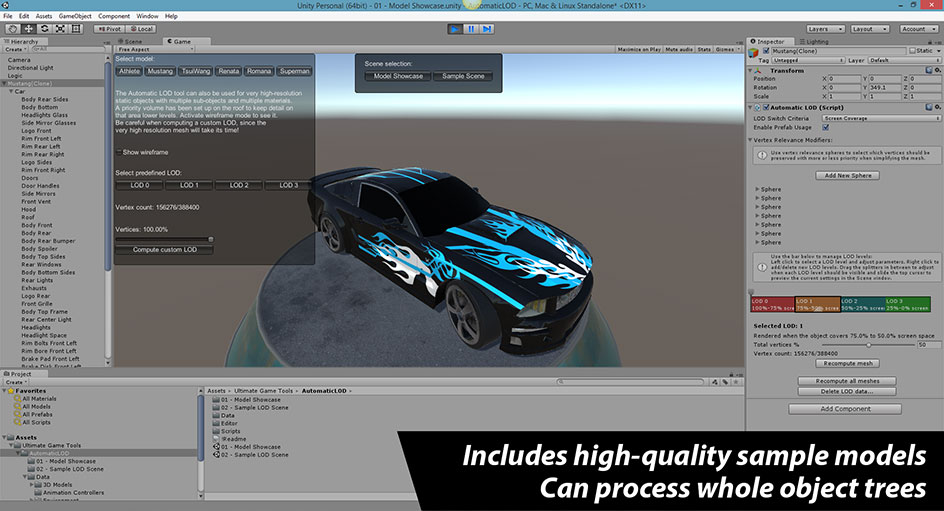Click Compute custom LOD button

(164, 249)
